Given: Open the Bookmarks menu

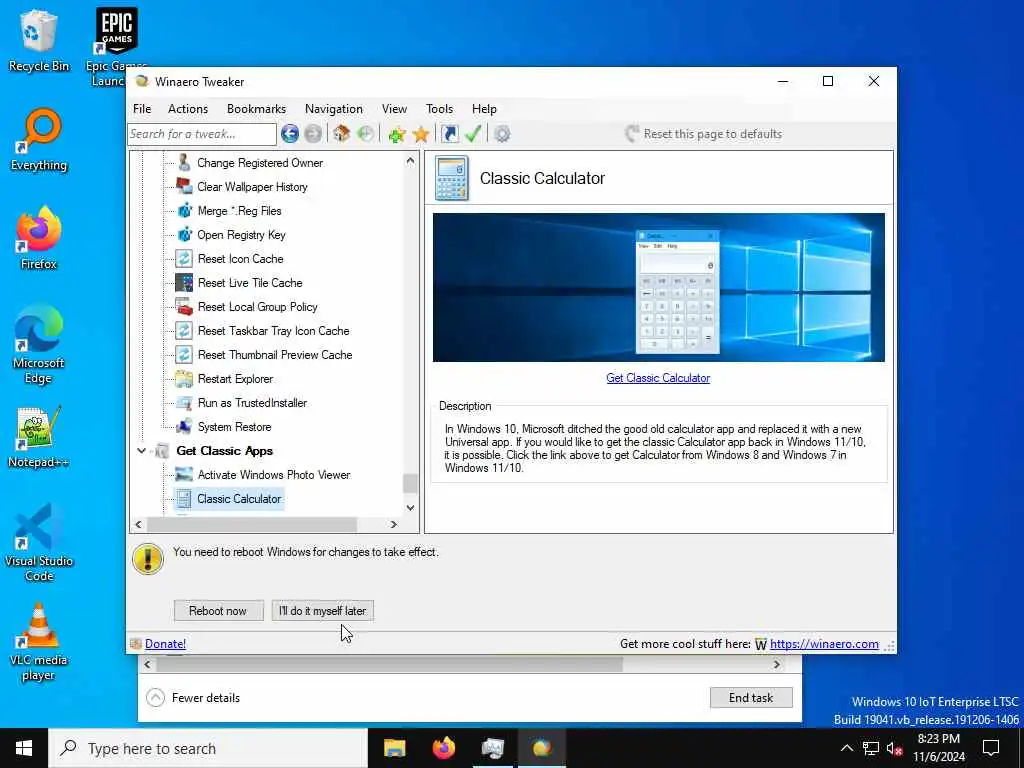Looking at the screenshot, I should pyautogui.click(x=256, y=109).
